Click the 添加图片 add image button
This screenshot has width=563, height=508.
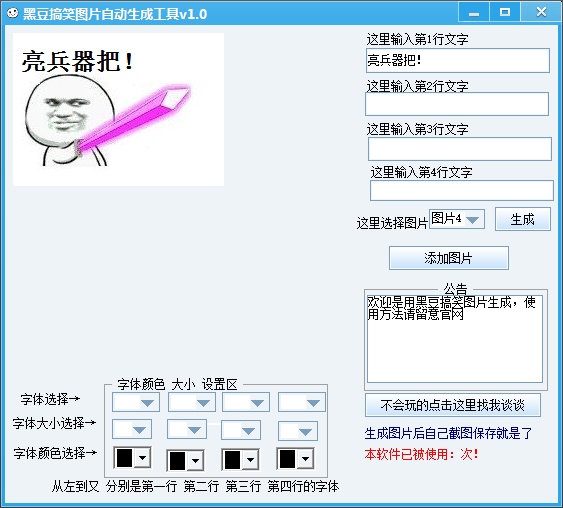[448, 258]
